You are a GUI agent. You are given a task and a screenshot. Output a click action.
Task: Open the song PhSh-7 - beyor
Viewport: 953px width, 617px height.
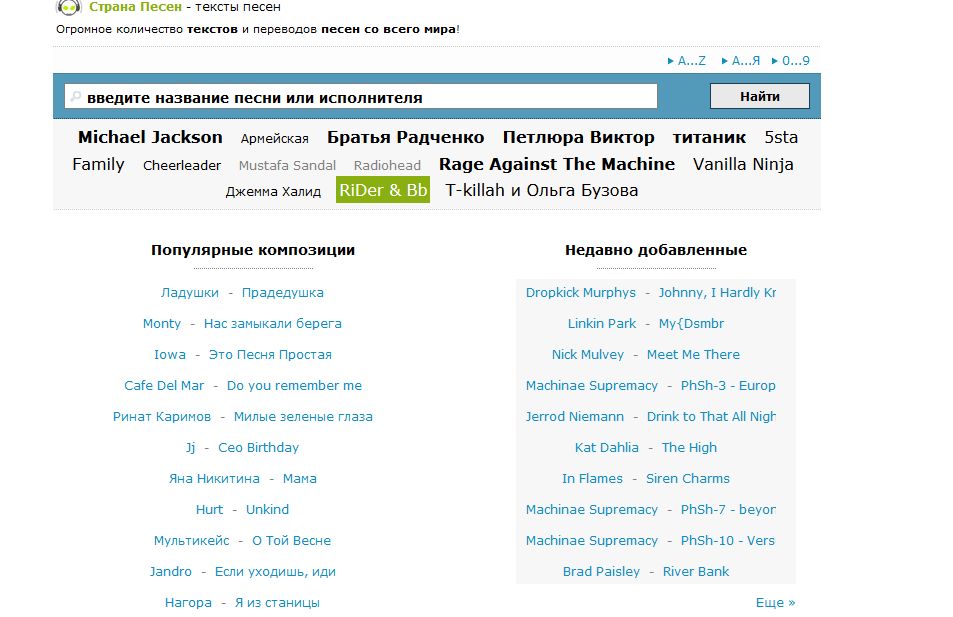pyautogui.click(x=728, y=509)
